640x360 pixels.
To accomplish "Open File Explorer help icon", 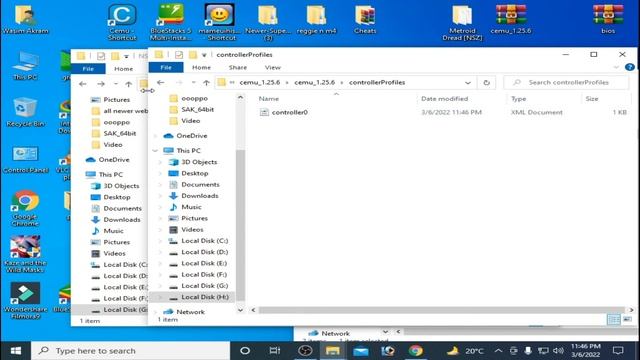I will pyautogui.click(x=630, y=67).
